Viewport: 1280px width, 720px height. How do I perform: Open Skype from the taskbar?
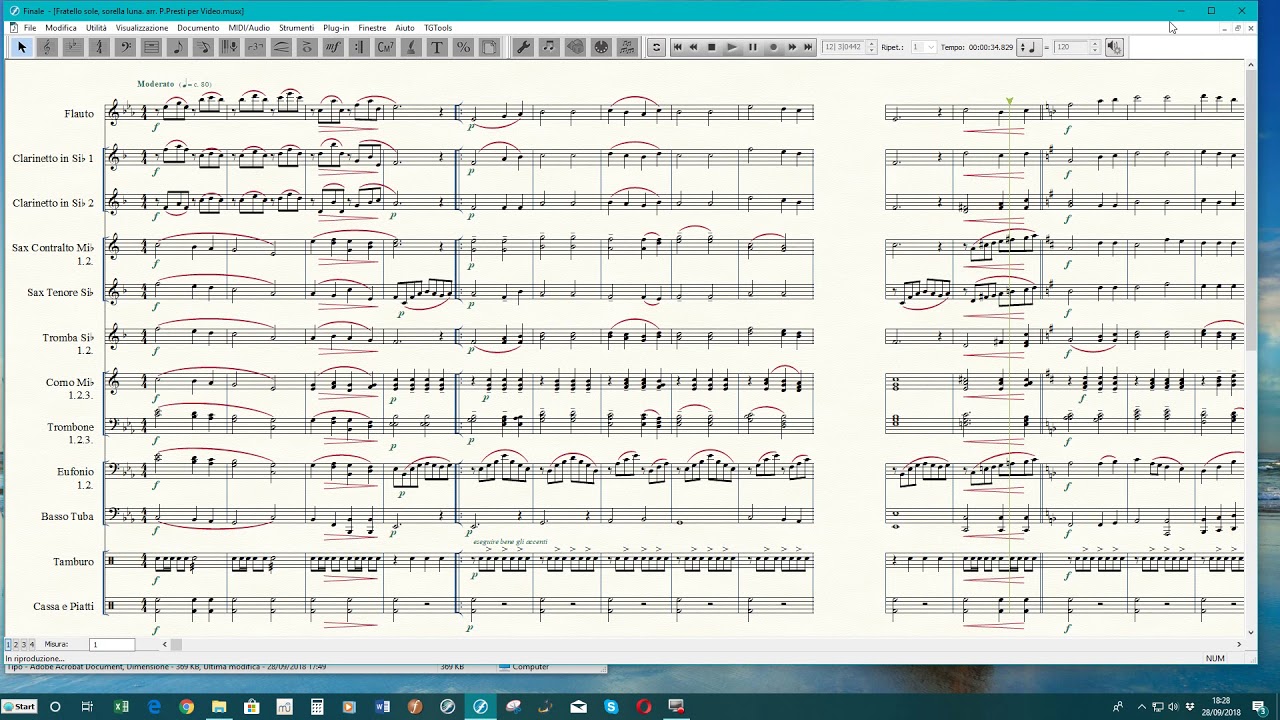(x=611, y=707)
